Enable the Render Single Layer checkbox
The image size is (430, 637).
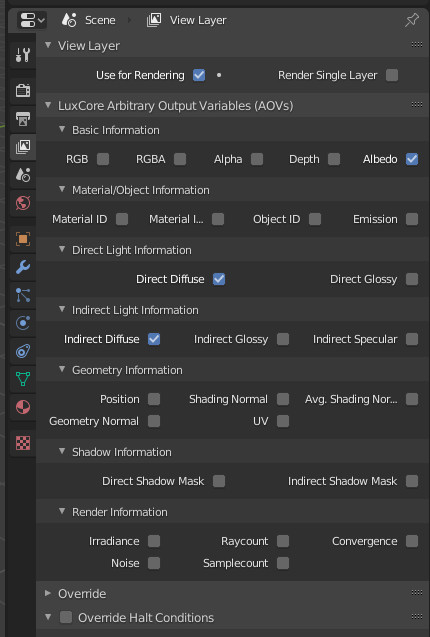point(392,75)
